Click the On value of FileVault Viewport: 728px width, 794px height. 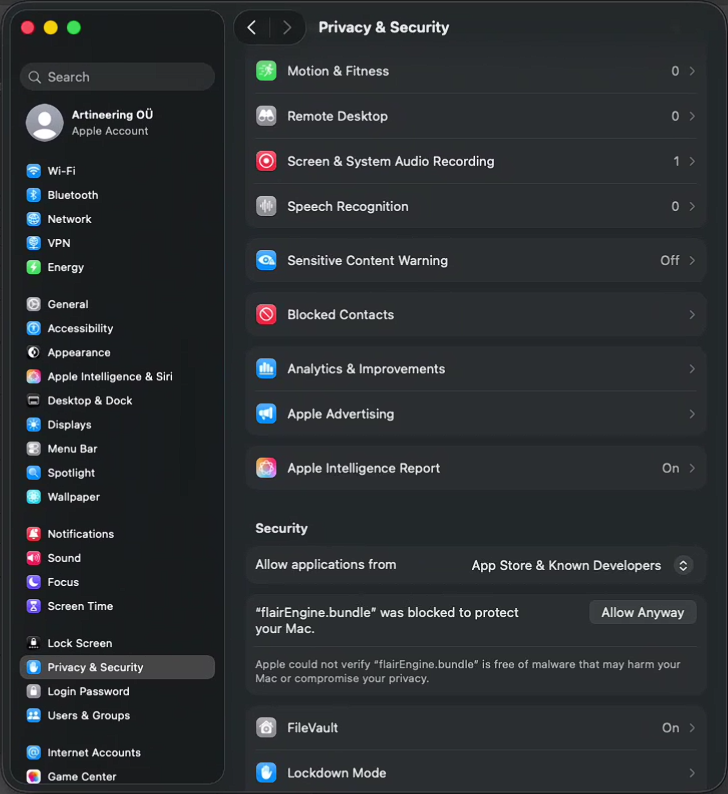coord(670,728)
